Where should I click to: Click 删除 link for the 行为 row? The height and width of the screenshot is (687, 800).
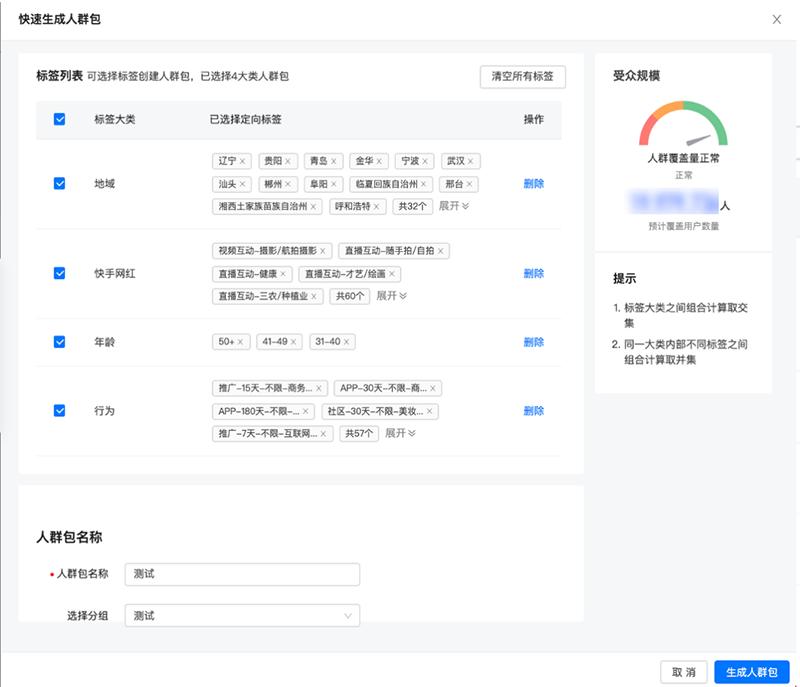tap(533, 411)
